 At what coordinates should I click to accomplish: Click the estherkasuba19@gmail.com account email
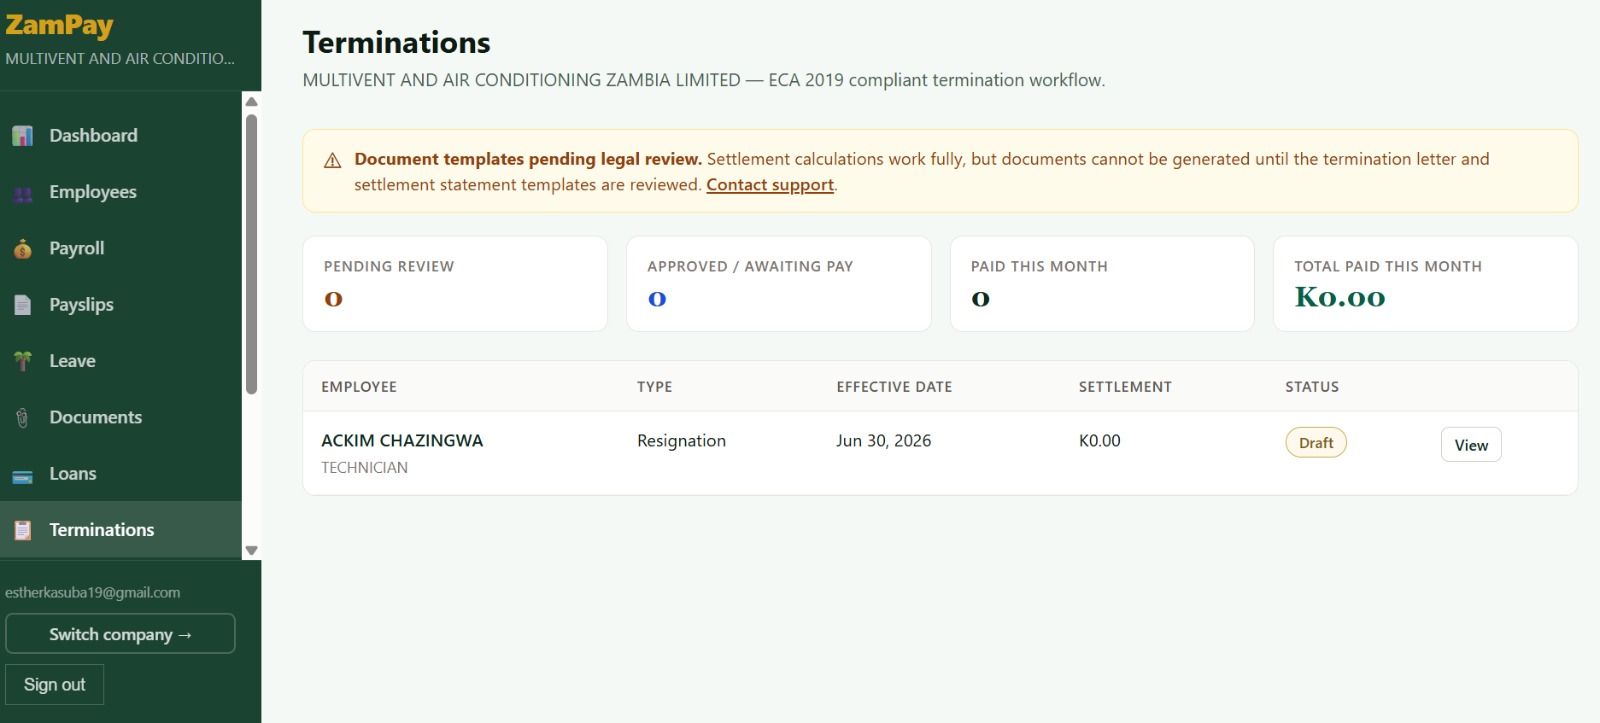point(93,593)
